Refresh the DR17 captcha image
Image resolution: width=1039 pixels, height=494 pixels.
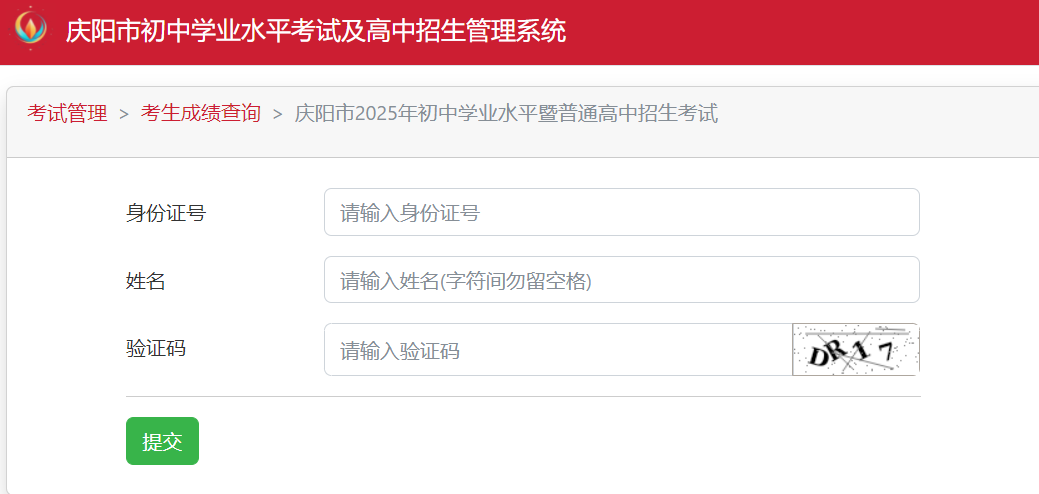tap(855, 350)
